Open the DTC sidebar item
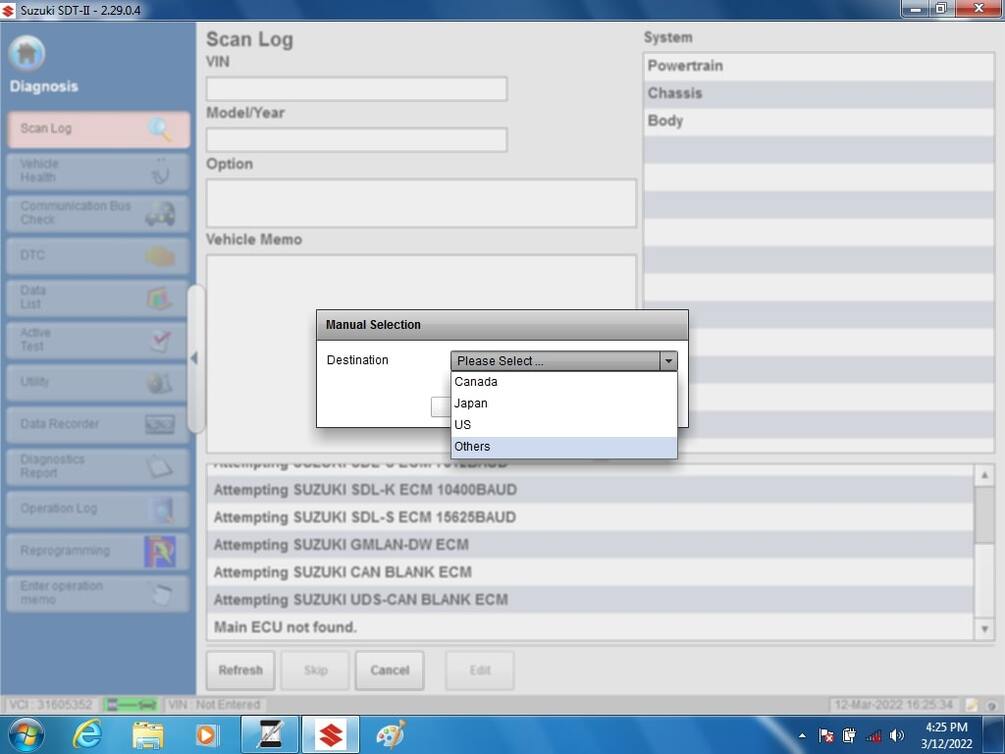The image size is (1005, 754). tap(98, 256)
